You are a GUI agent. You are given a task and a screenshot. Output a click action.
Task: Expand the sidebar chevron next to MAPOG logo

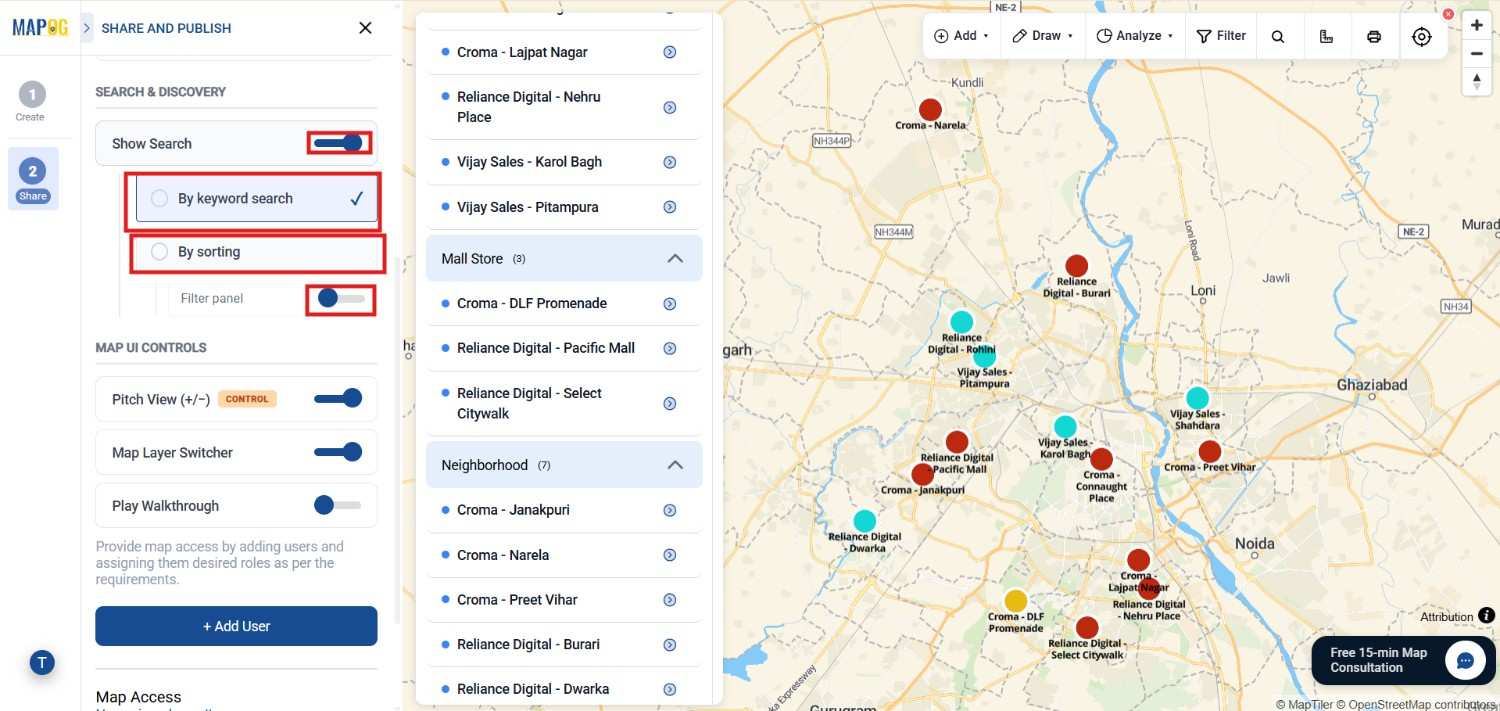point(87,28)
